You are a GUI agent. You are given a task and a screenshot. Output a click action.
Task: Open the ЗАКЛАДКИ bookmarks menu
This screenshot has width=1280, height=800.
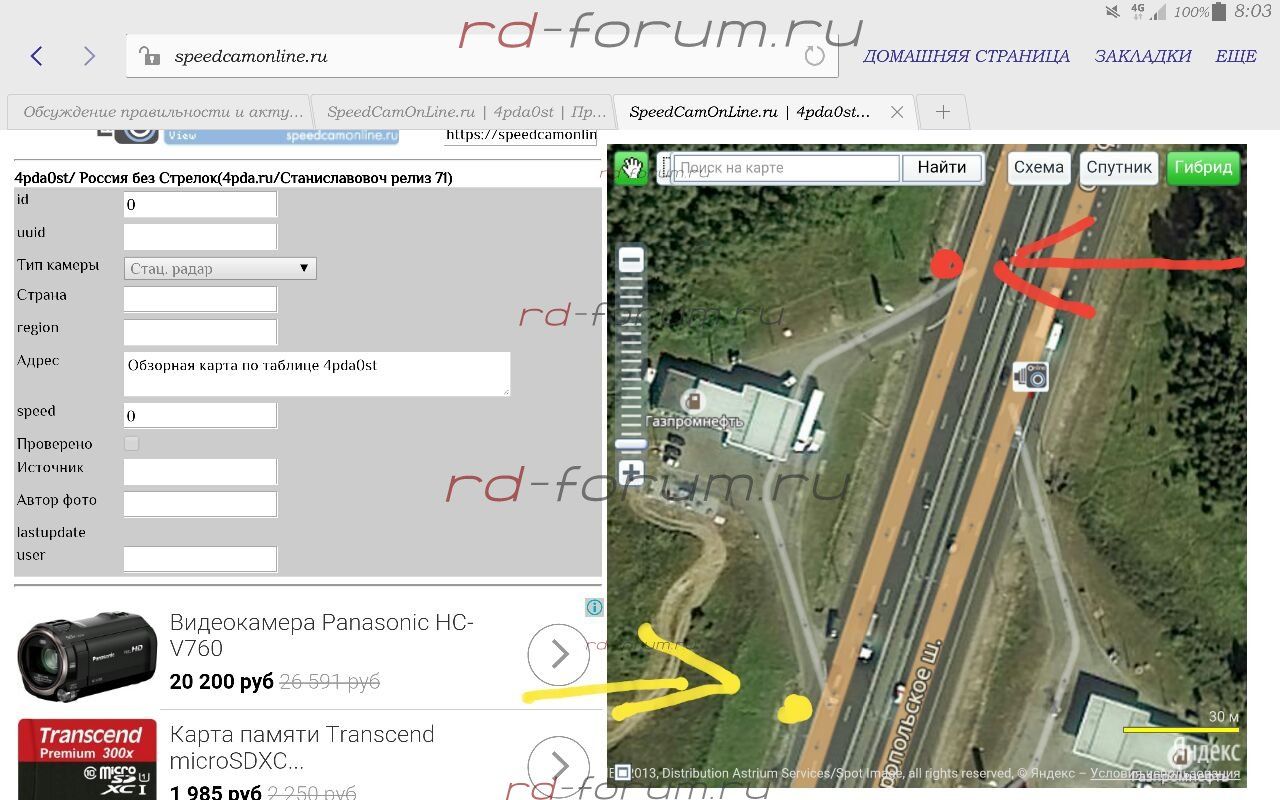click(1142, 56)
